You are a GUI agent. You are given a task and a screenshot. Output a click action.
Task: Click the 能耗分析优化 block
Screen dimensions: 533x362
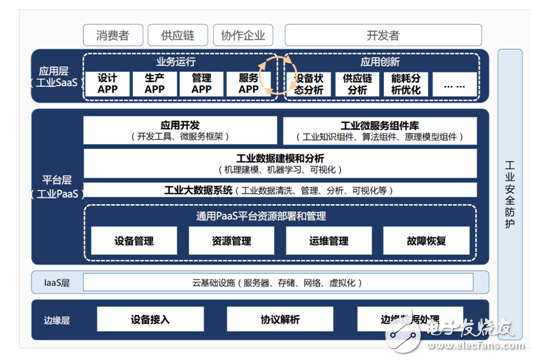tap(406, 84)
